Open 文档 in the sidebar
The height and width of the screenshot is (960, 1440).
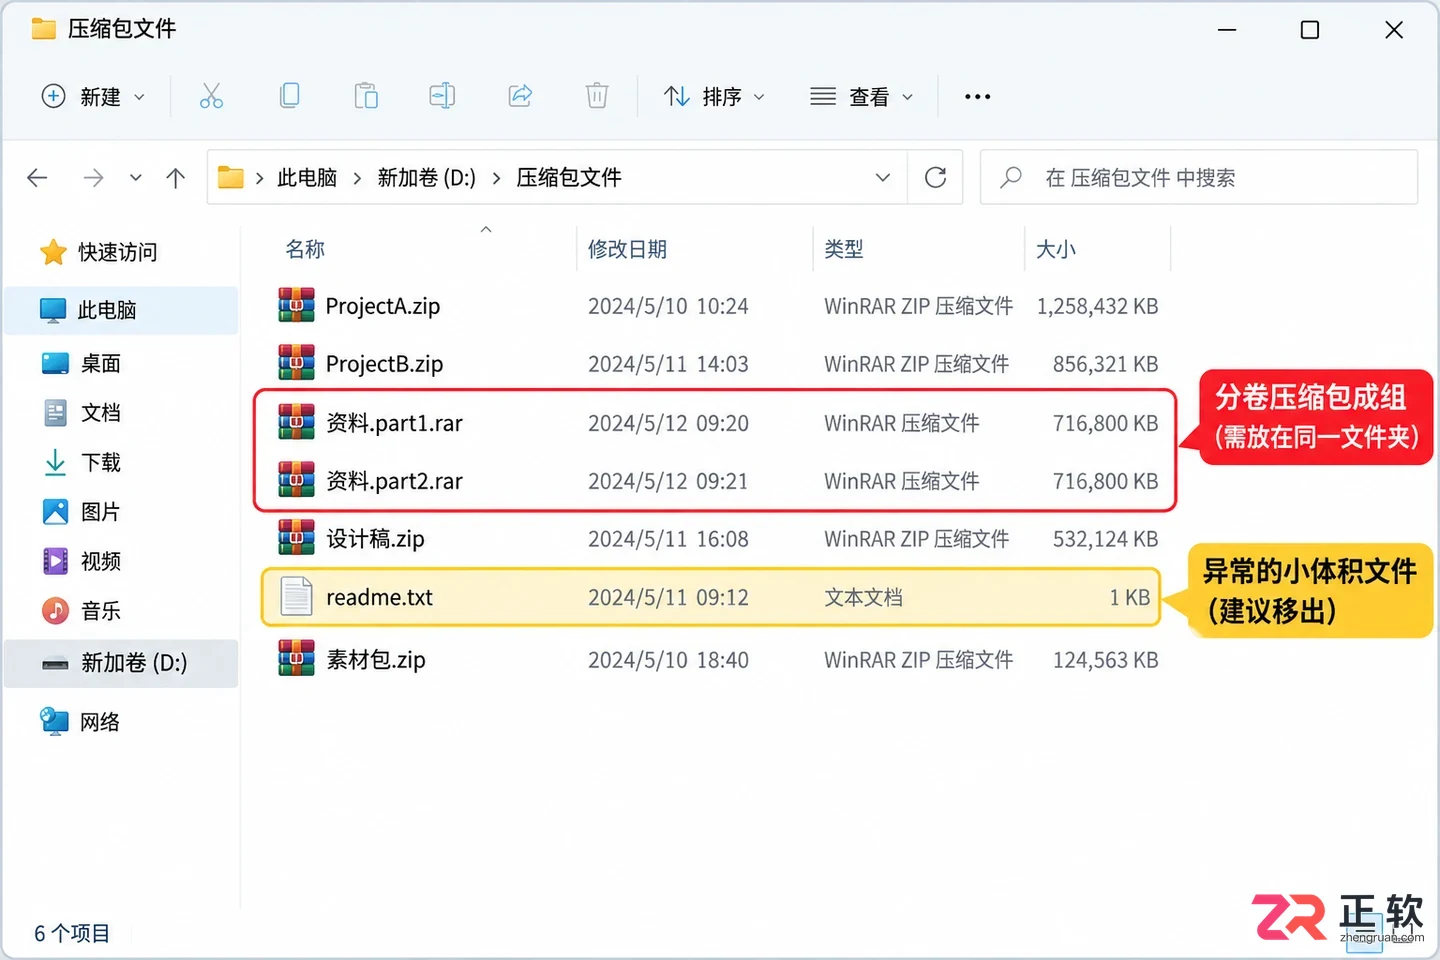(81, 412)
